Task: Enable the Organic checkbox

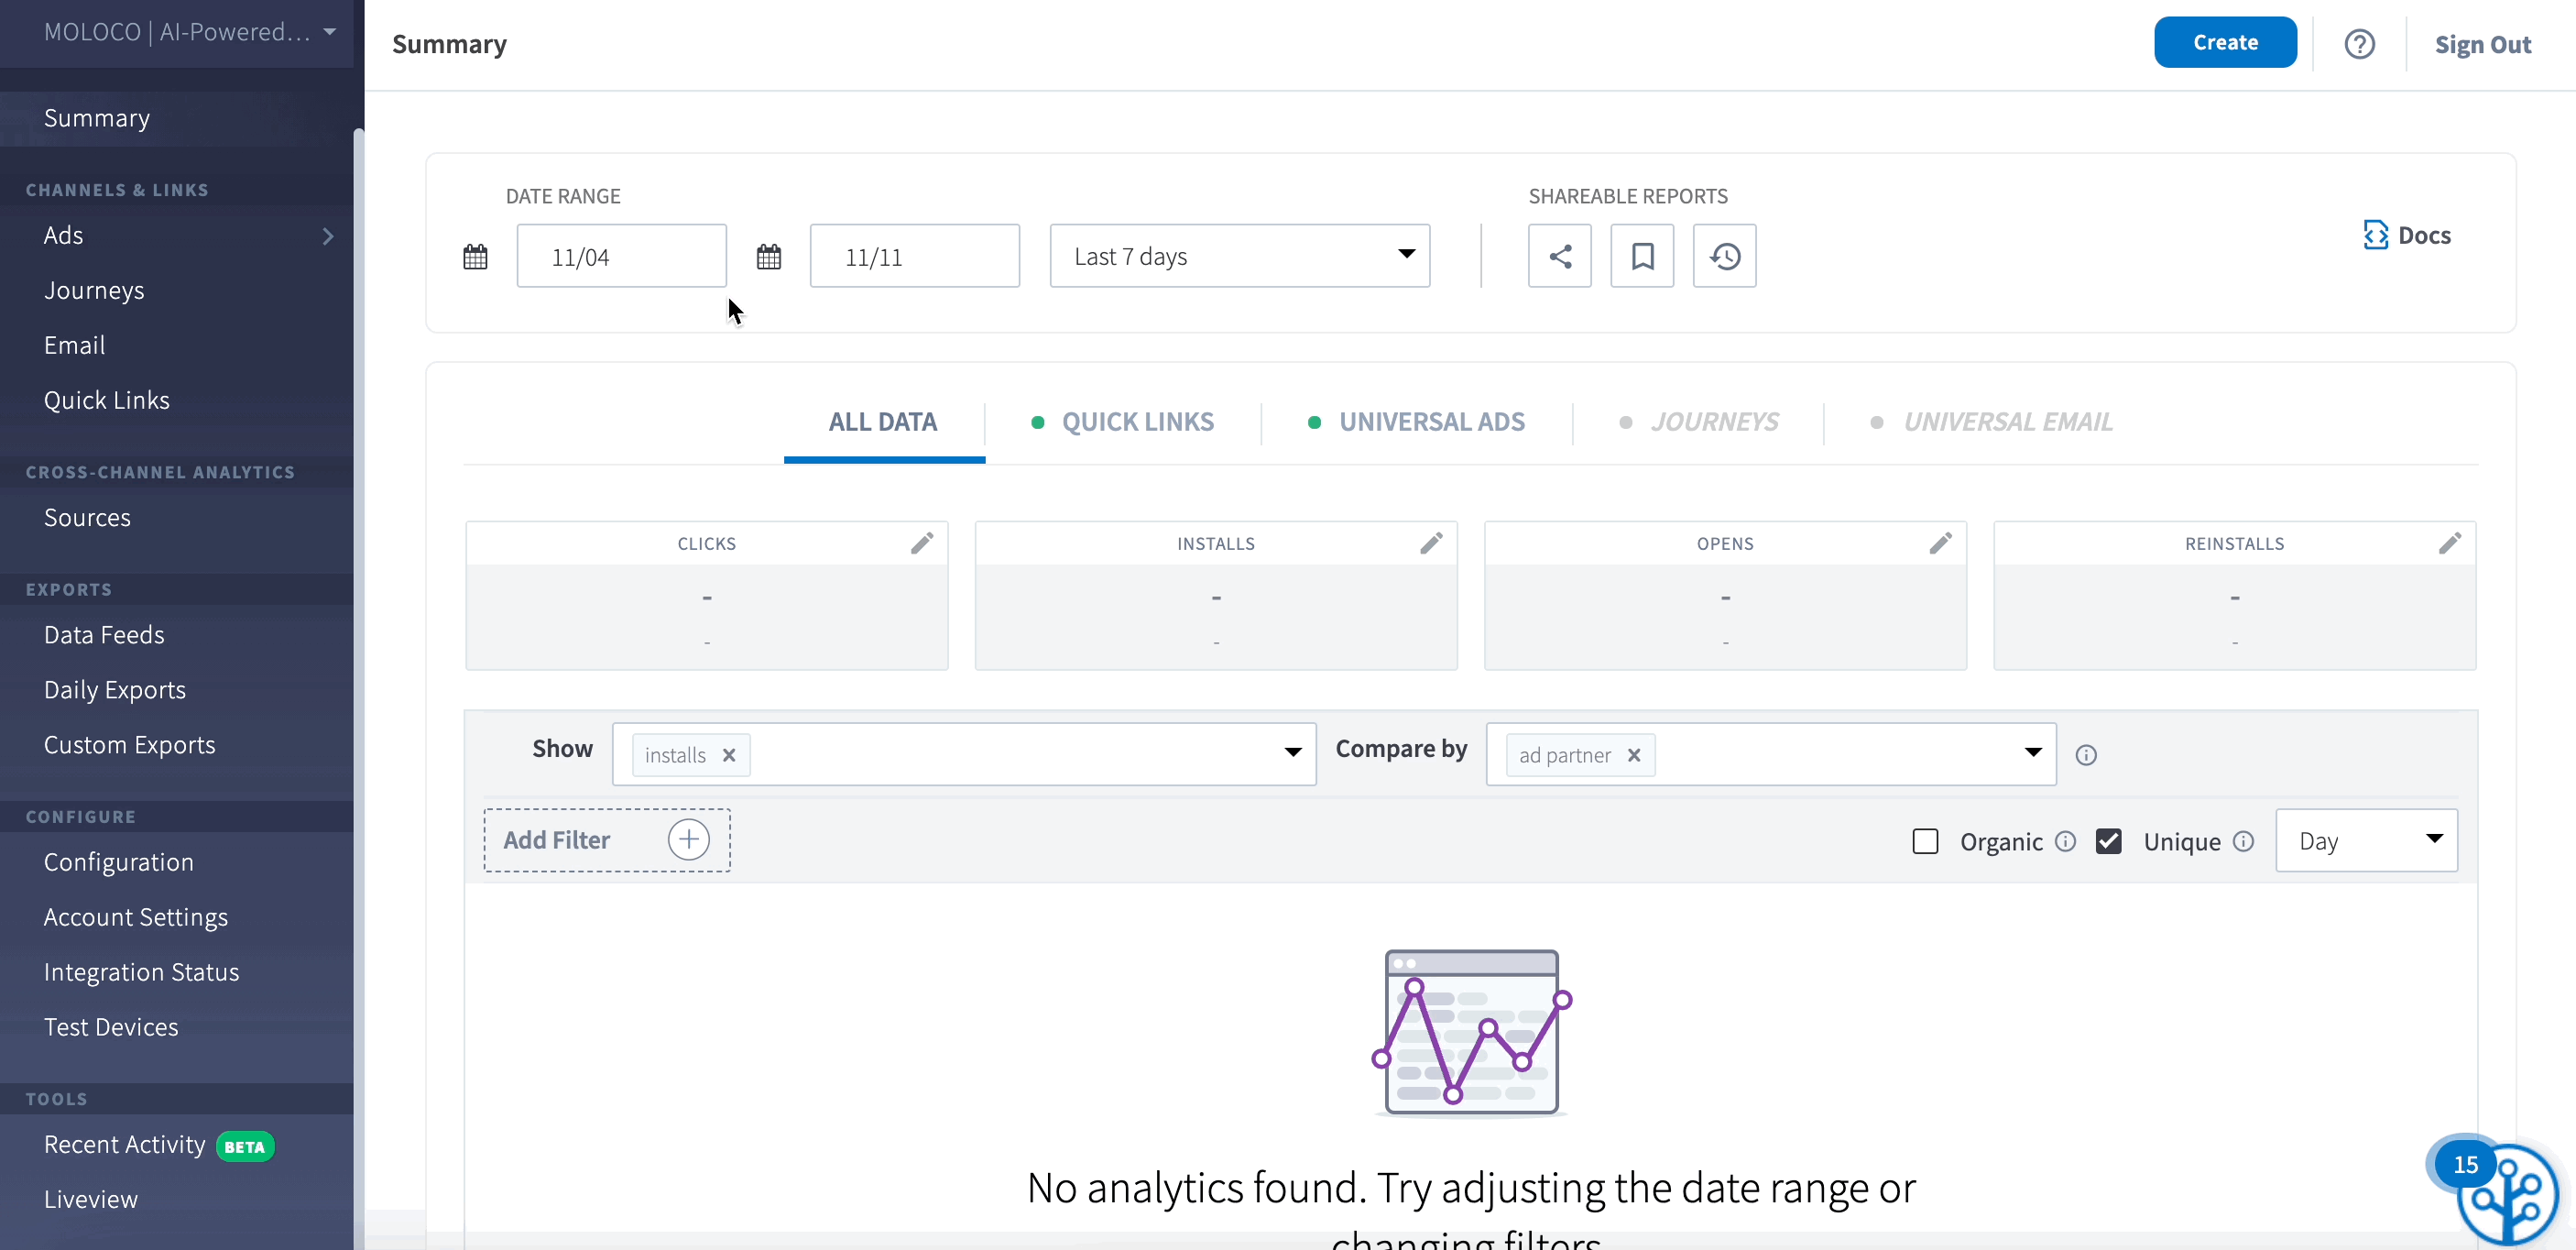Action: pos(1925,841)
